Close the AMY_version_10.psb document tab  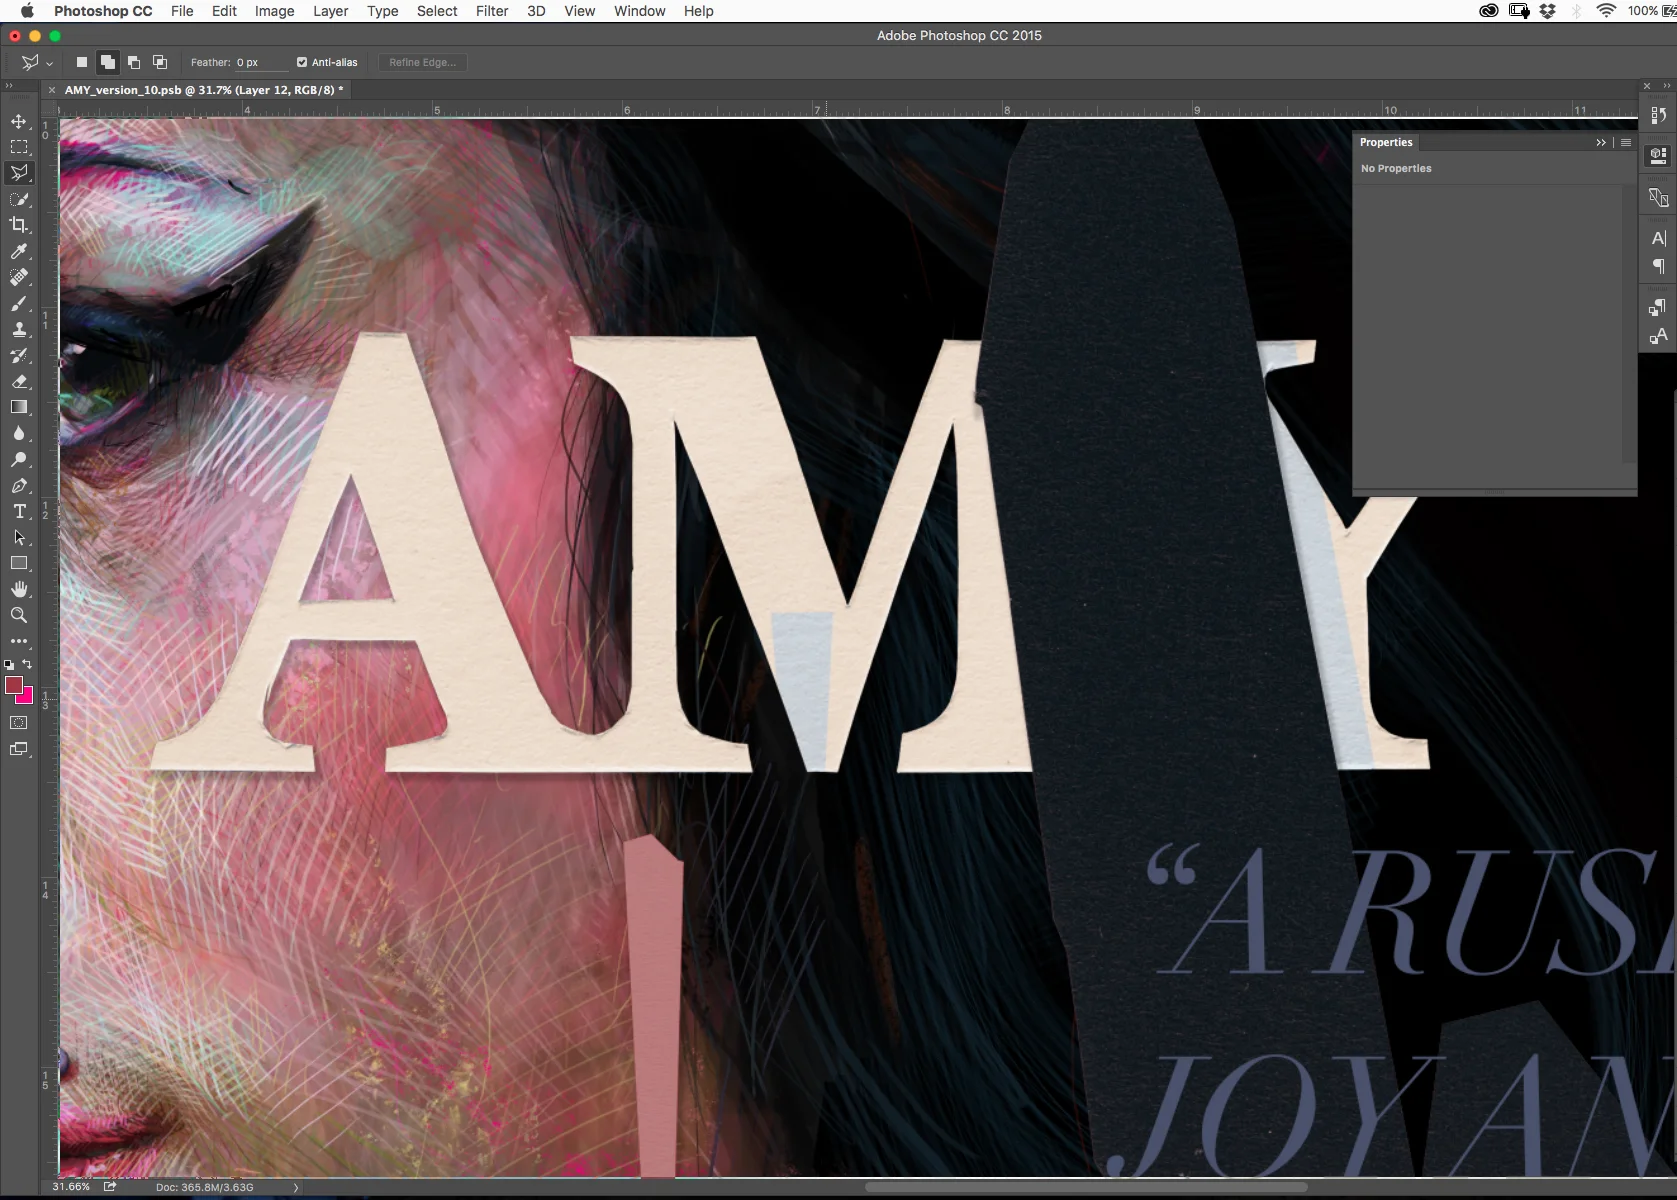point(52,90)
